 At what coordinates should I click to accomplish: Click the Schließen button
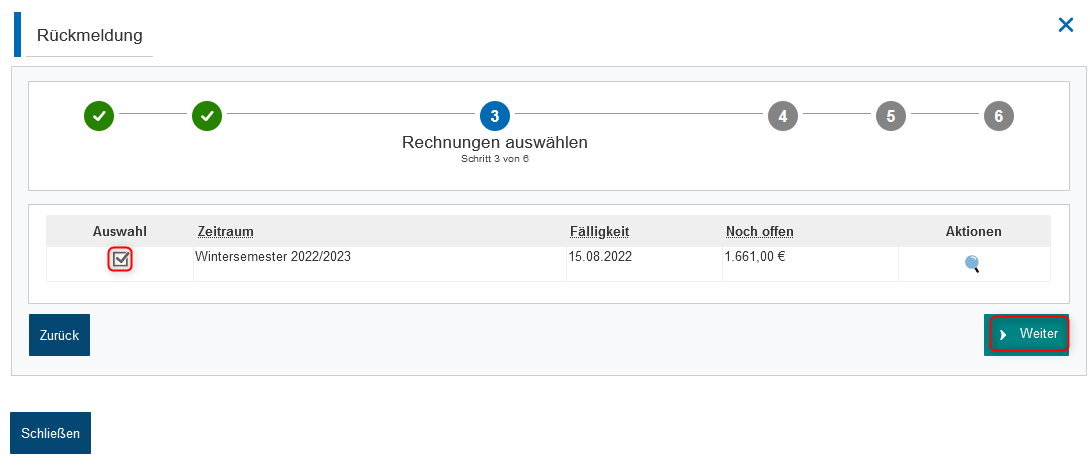click(x=50, y=433)
